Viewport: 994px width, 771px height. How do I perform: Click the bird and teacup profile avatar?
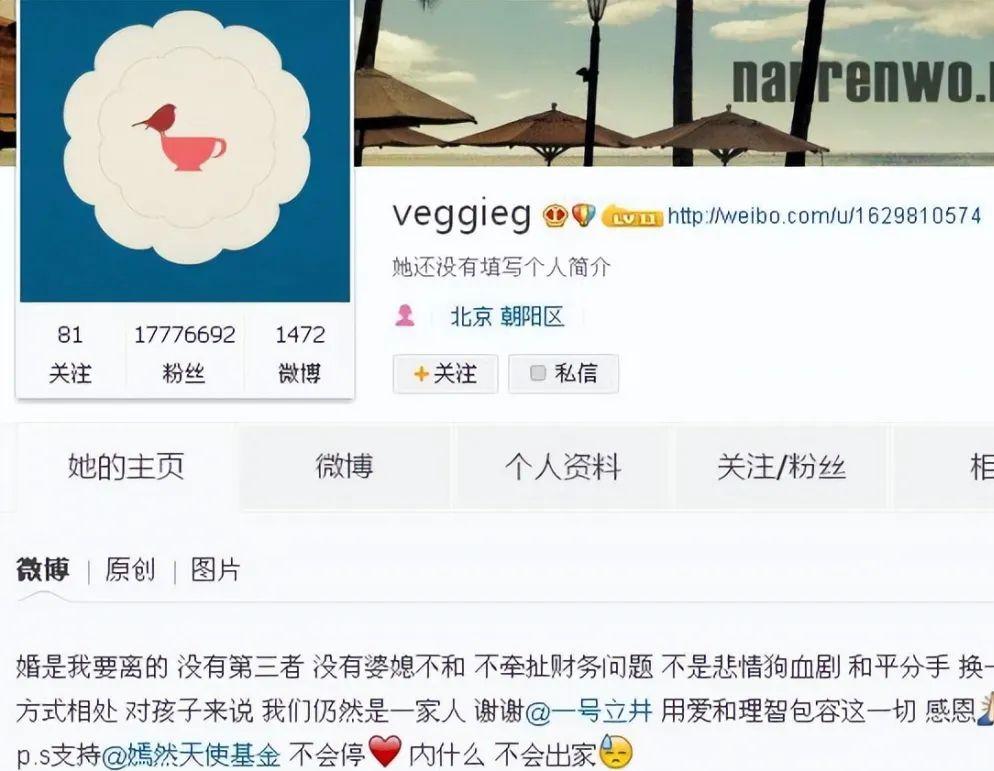(185, 151)
